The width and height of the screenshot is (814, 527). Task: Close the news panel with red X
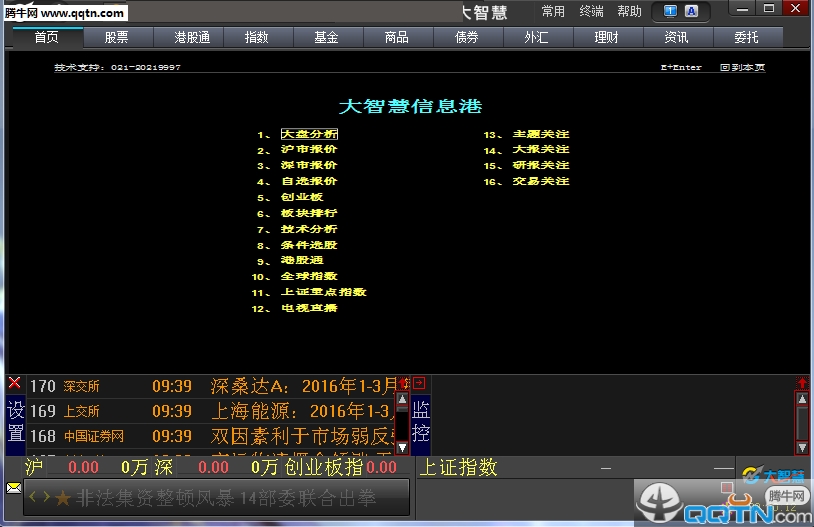pyautogui.click(x=15, y=383)
